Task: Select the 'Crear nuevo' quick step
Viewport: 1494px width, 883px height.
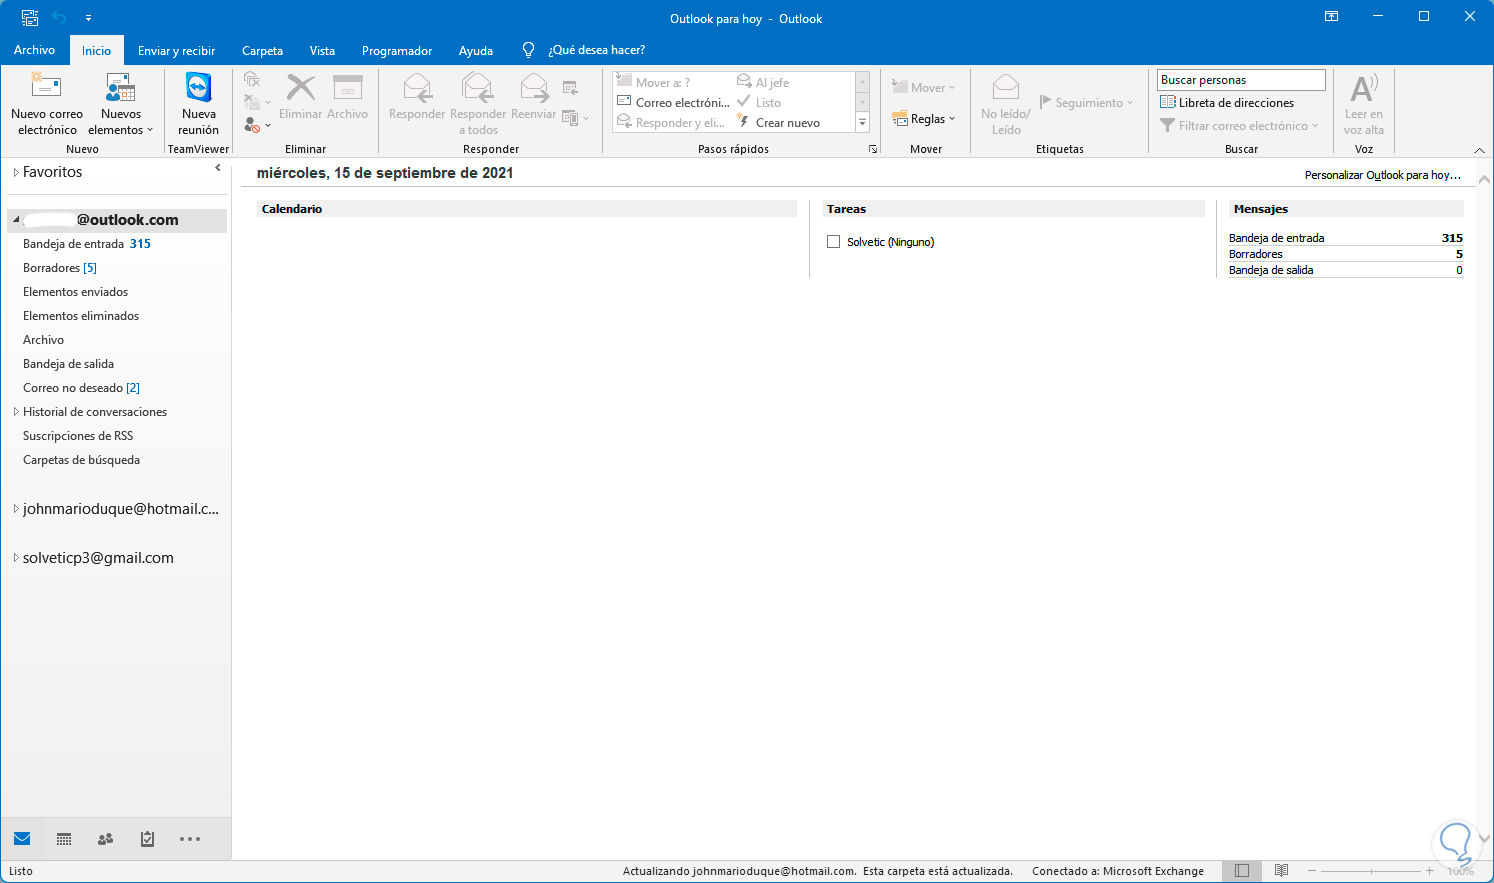Action: [x=778, y=123]
